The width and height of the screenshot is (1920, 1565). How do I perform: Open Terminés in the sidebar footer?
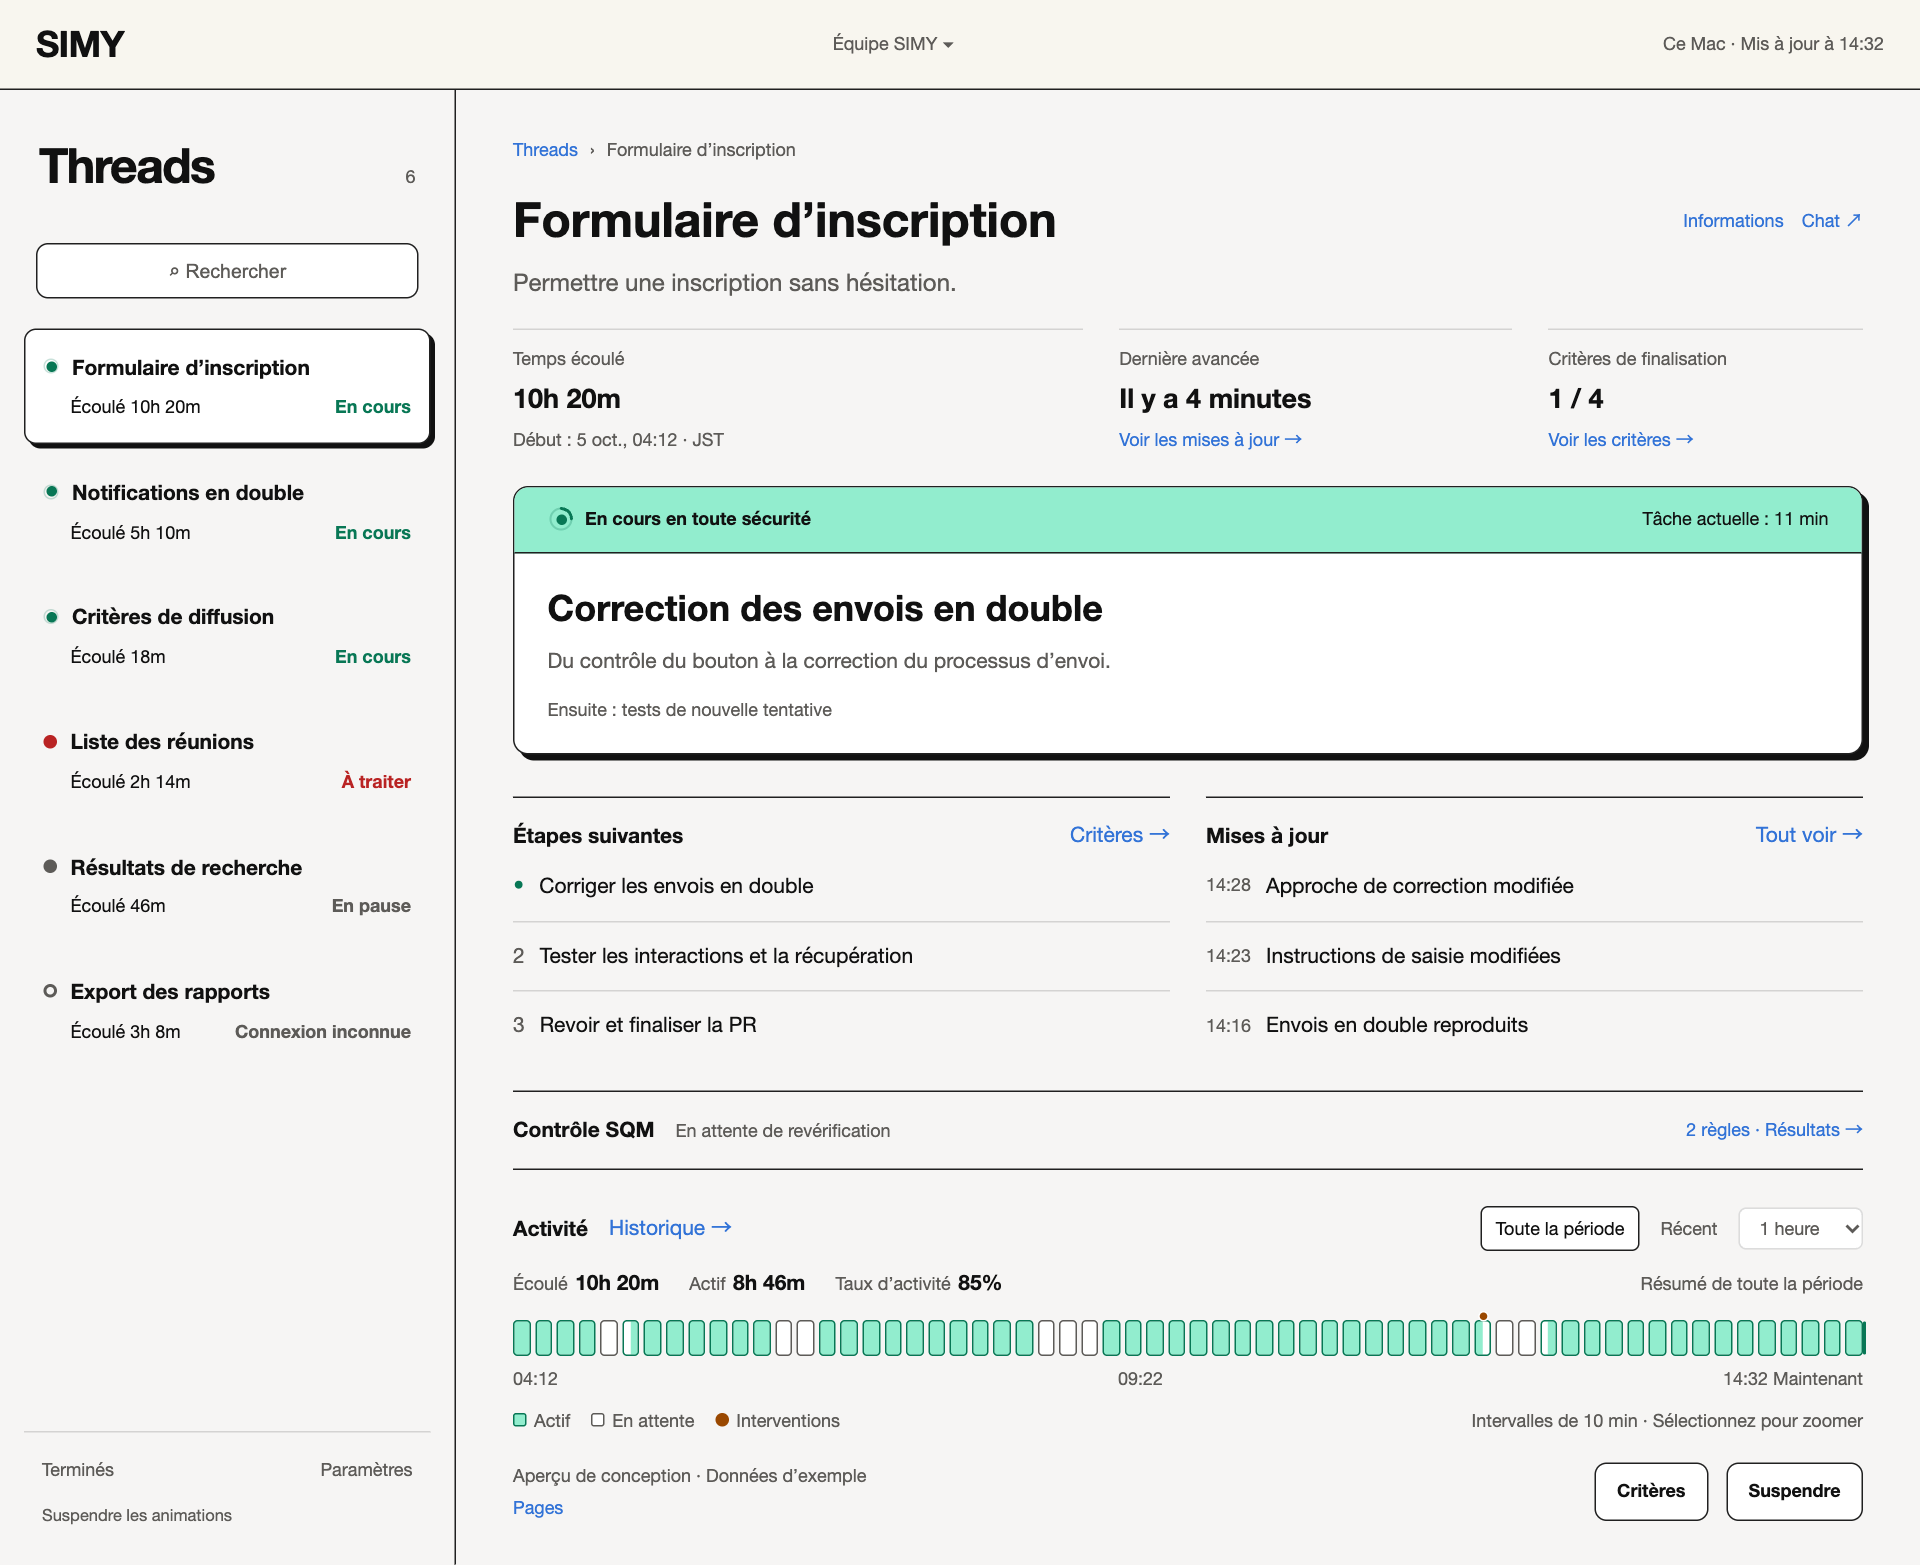(x=78, y=1470)
